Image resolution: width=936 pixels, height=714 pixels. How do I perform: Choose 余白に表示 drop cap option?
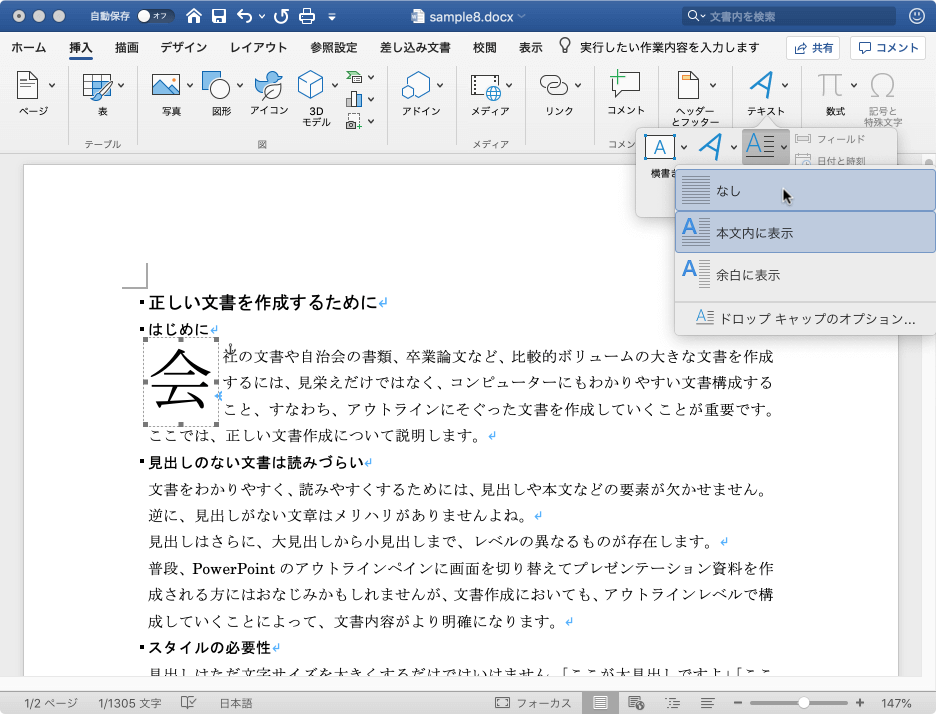pos(805,275)
